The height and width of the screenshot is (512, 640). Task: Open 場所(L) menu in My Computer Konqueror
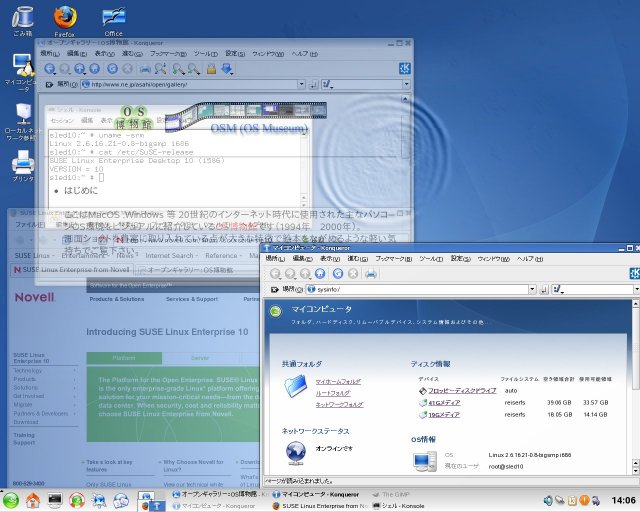point(275,259)
